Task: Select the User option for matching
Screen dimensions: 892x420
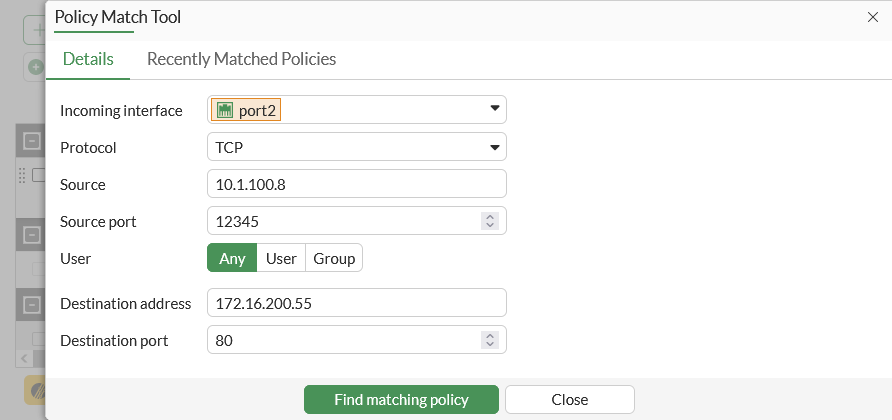Action: tap(281, 258)
